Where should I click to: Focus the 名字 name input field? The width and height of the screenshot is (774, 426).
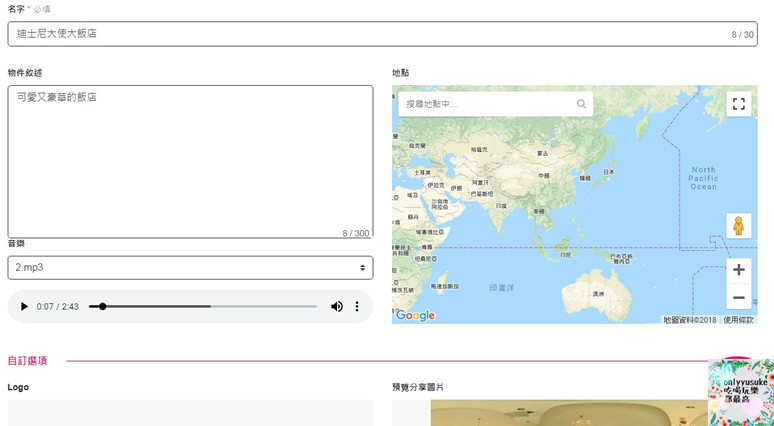(x=383, y=34)
